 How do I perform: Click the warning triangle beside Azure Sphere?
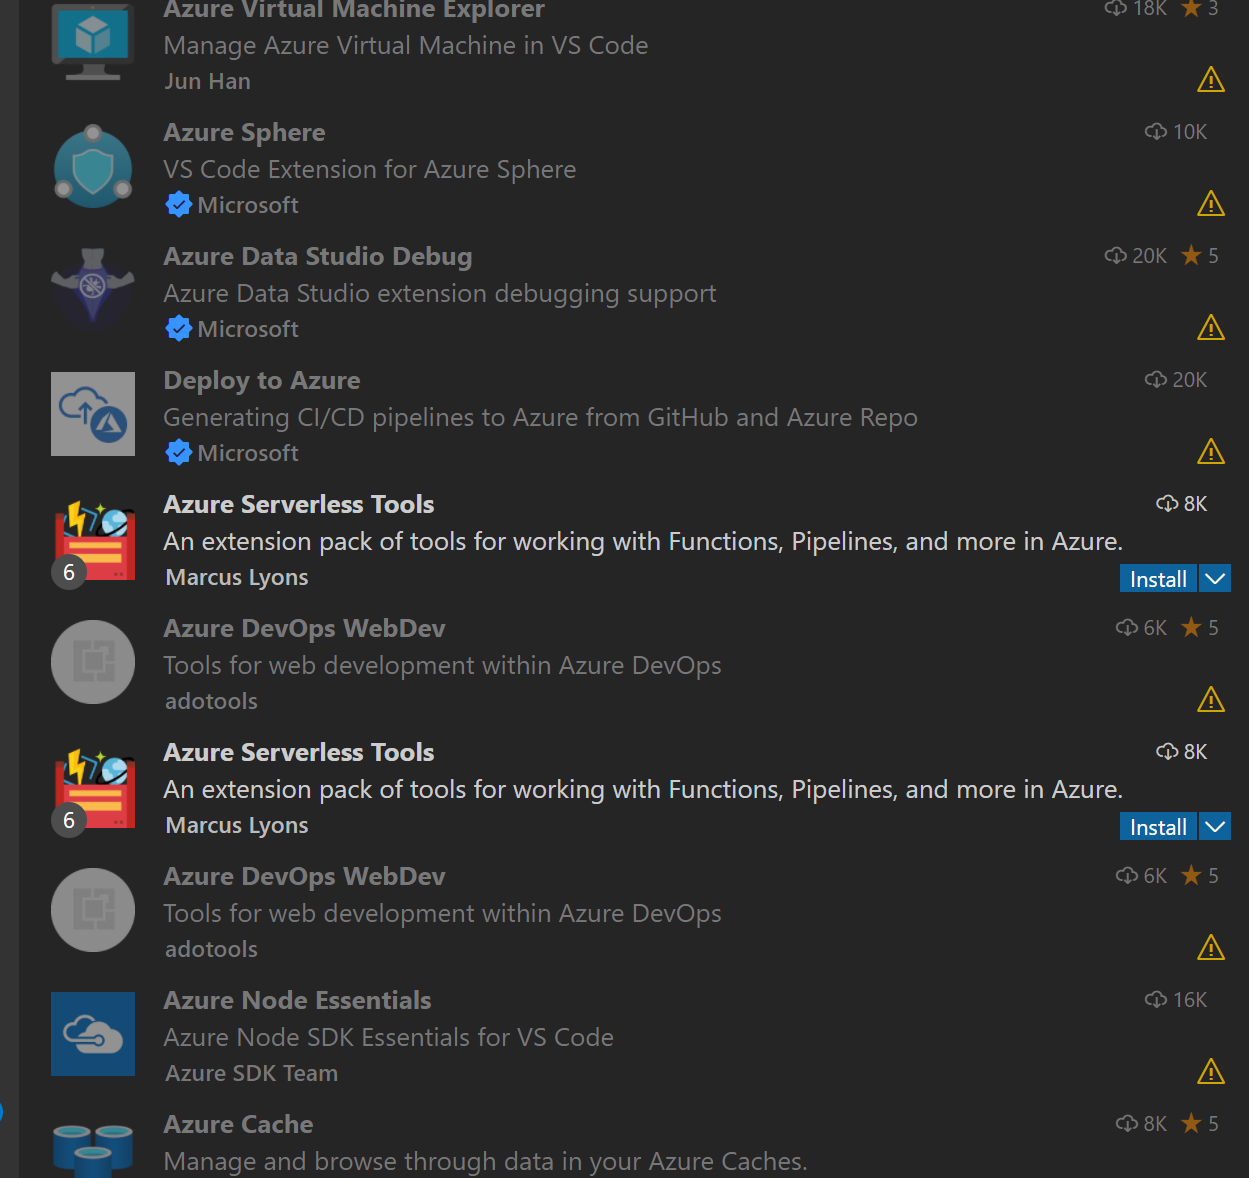1210,203
